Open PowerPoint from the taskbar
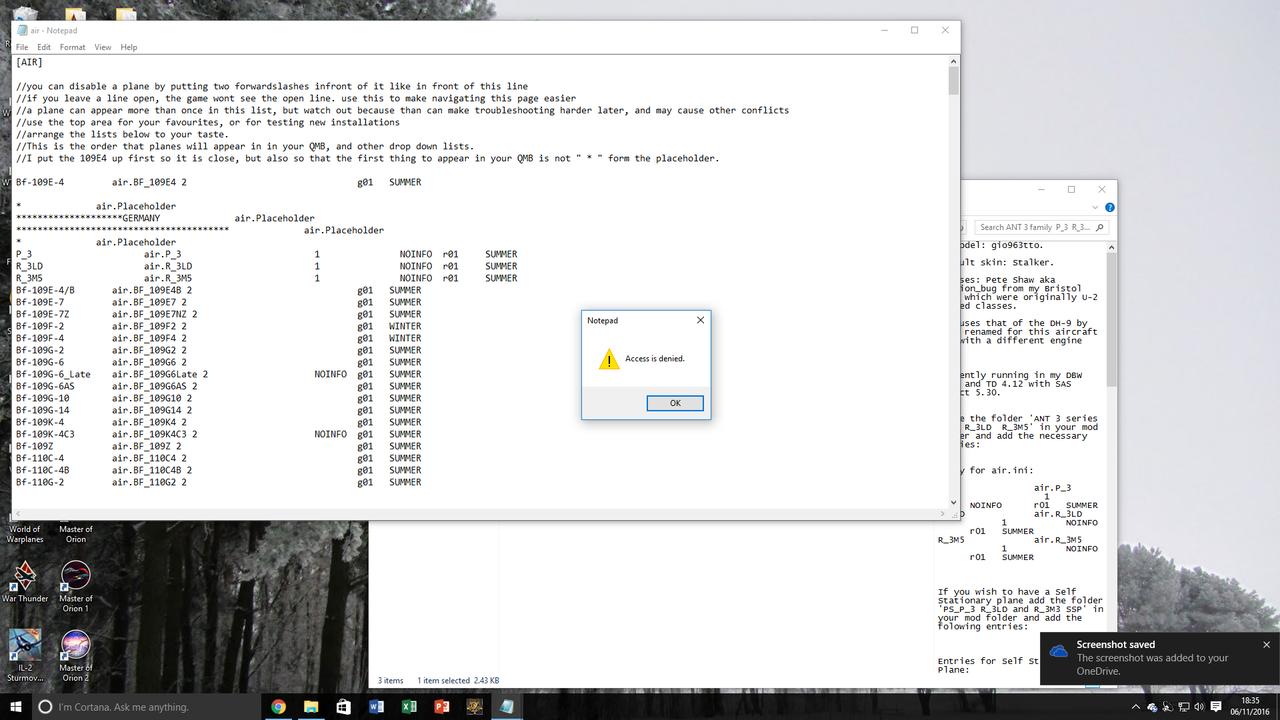The height and width of the screenshot is (720, 1280). [442, 706]
